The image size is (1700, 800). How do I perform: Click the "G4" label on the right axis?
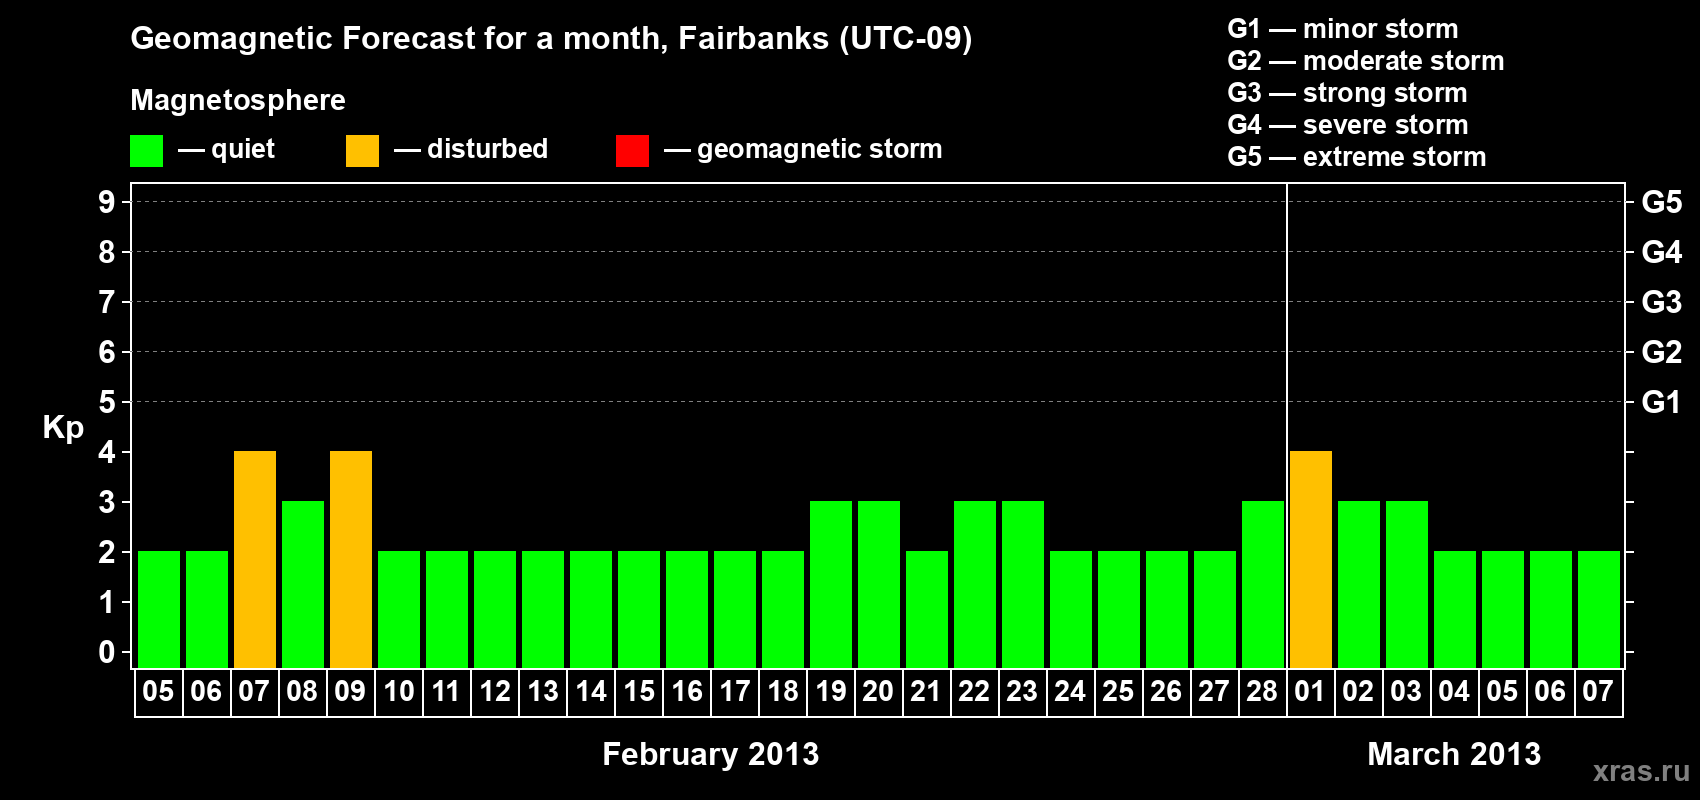coord(1661,252)
